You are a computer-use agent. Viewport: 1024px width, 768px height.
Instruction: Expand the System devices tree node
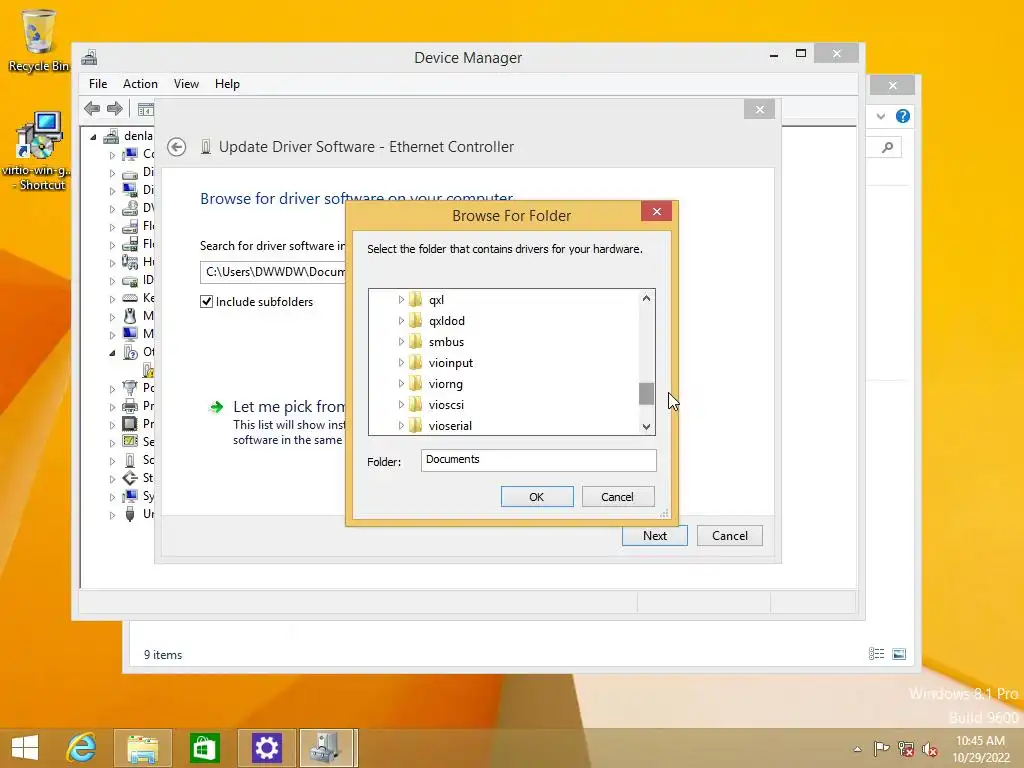(112, 496)
